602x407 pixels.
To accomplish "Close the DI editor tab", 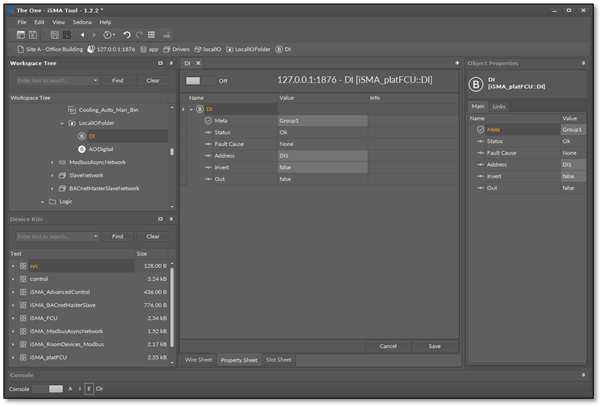I will pos(200,63).
